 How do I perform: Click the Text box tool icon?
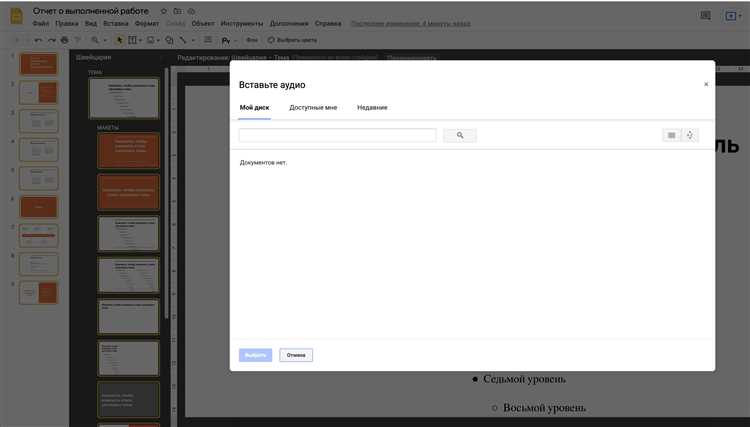click(x=132, y=41)
